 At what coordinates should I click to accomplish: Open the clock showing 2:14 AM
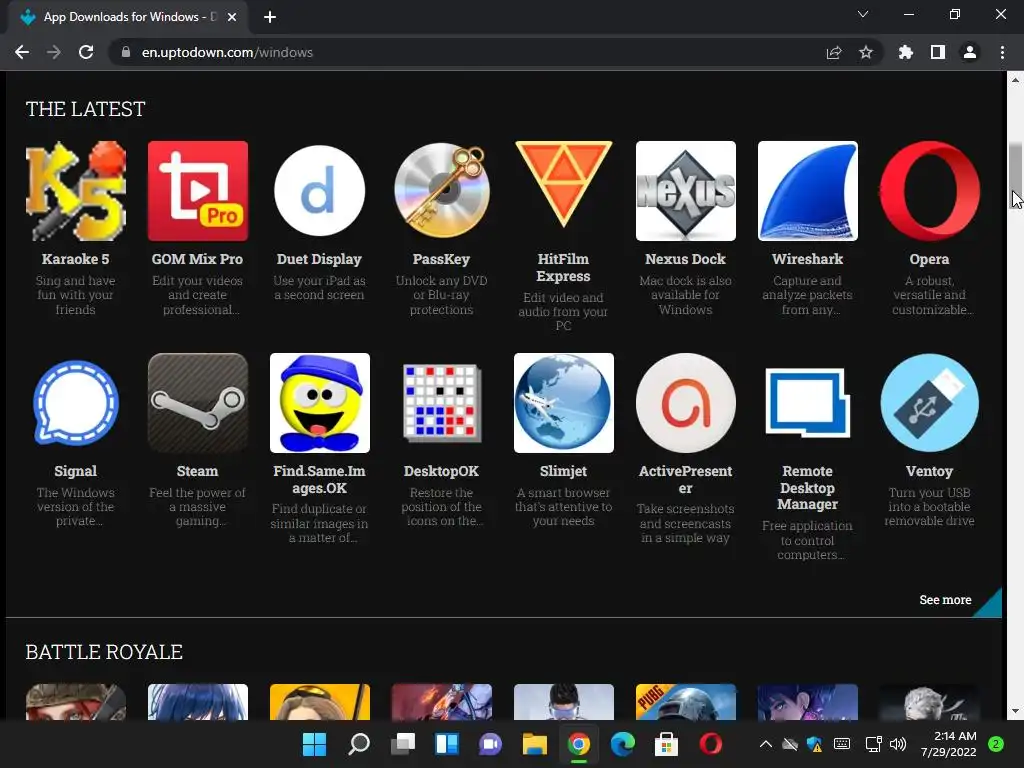tap(949, 744)
